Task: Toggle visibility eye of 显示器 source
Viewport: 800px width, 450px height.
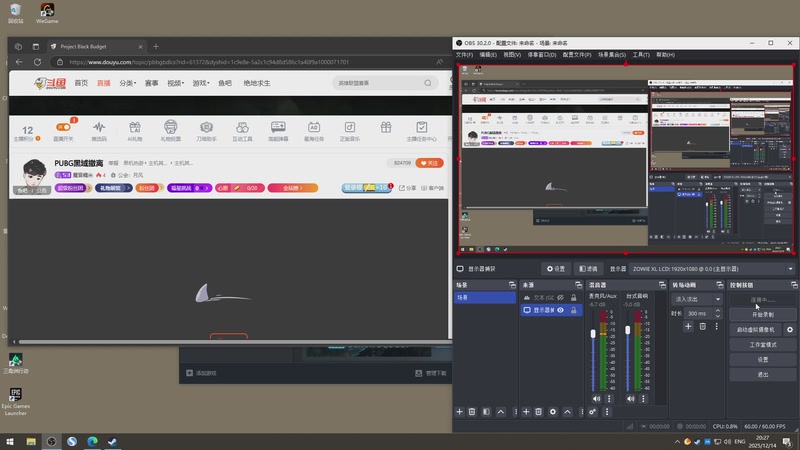Action: 560,310
